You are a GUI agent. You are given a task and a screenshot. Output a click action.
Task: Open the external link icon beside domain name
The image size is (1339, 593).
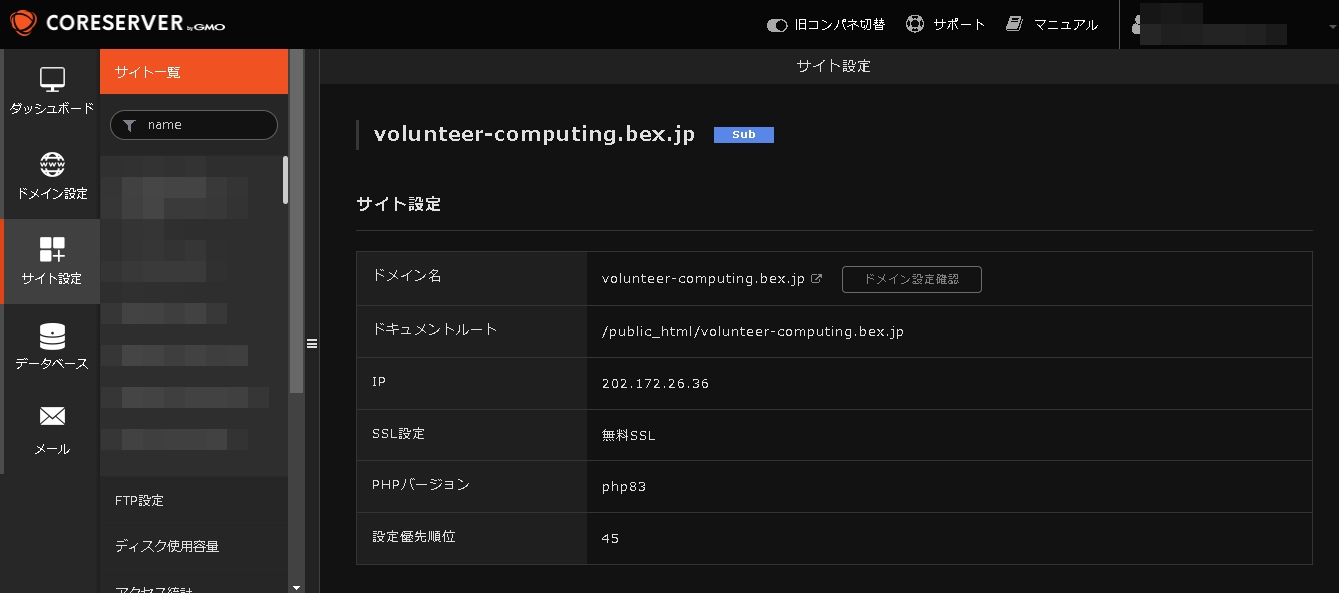(816, 279)
